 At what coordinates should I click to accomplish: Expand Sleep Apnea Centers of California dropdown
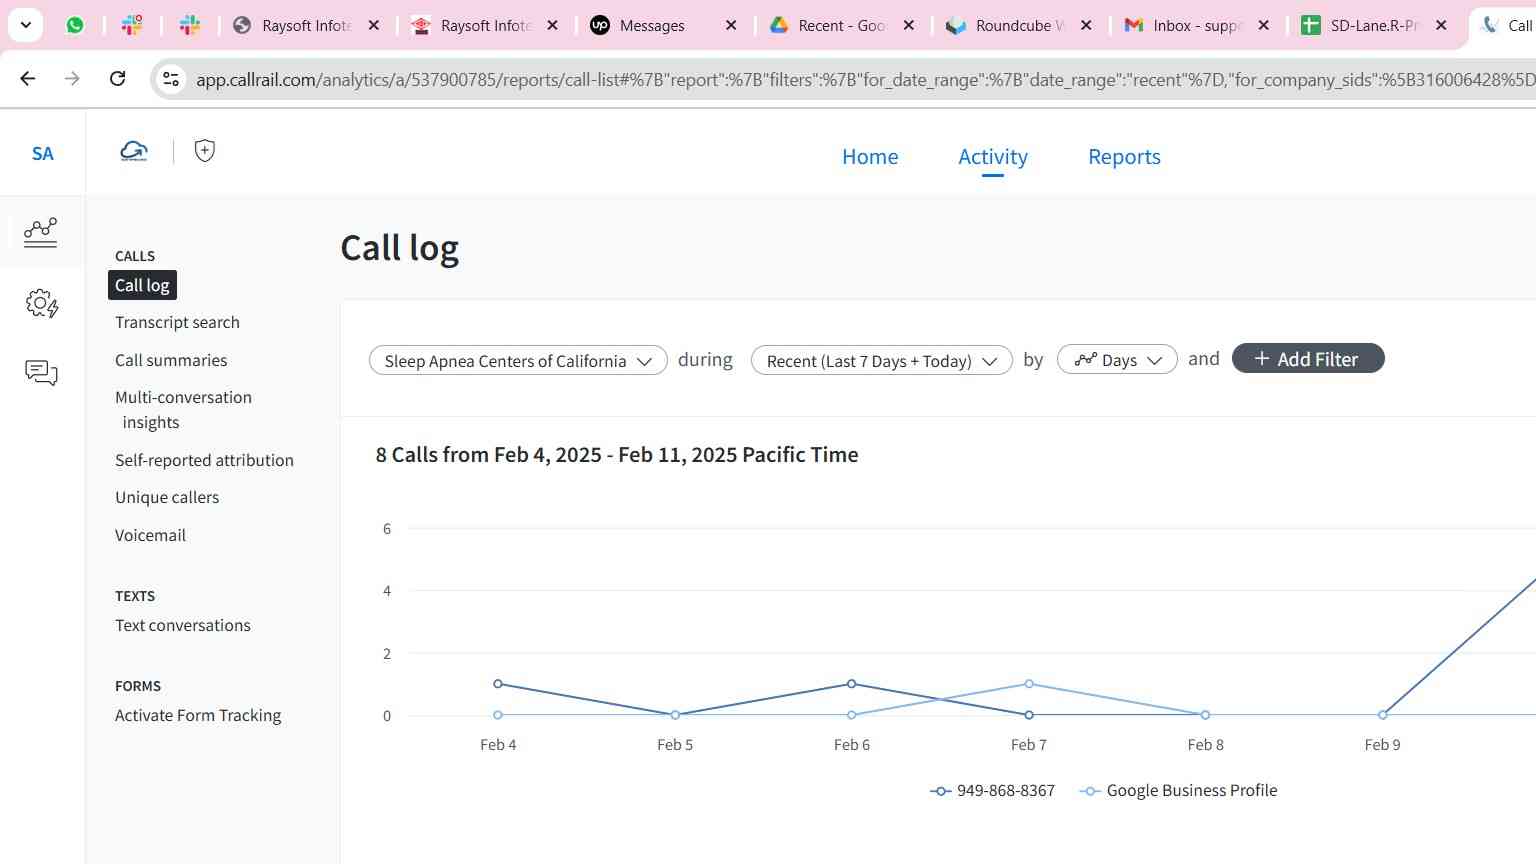pos(518,361)
